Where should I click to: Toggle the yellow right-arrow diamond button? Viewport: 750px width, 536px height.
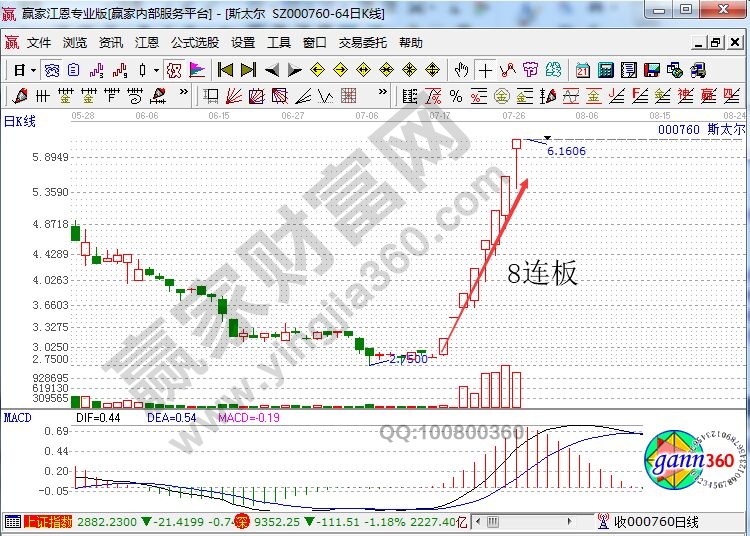click(x=341, y=70)
